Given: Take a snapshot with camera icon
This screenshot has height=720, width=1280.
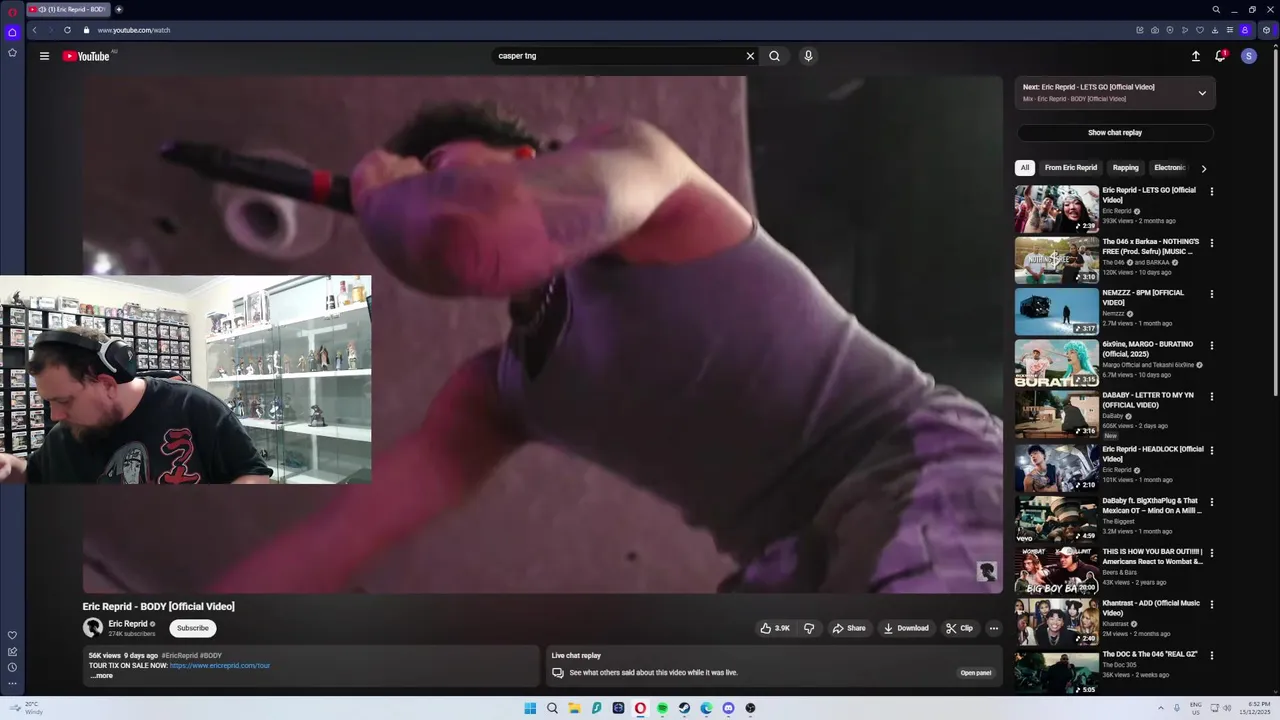Looking at the screenshot, I should (1155, 30).
